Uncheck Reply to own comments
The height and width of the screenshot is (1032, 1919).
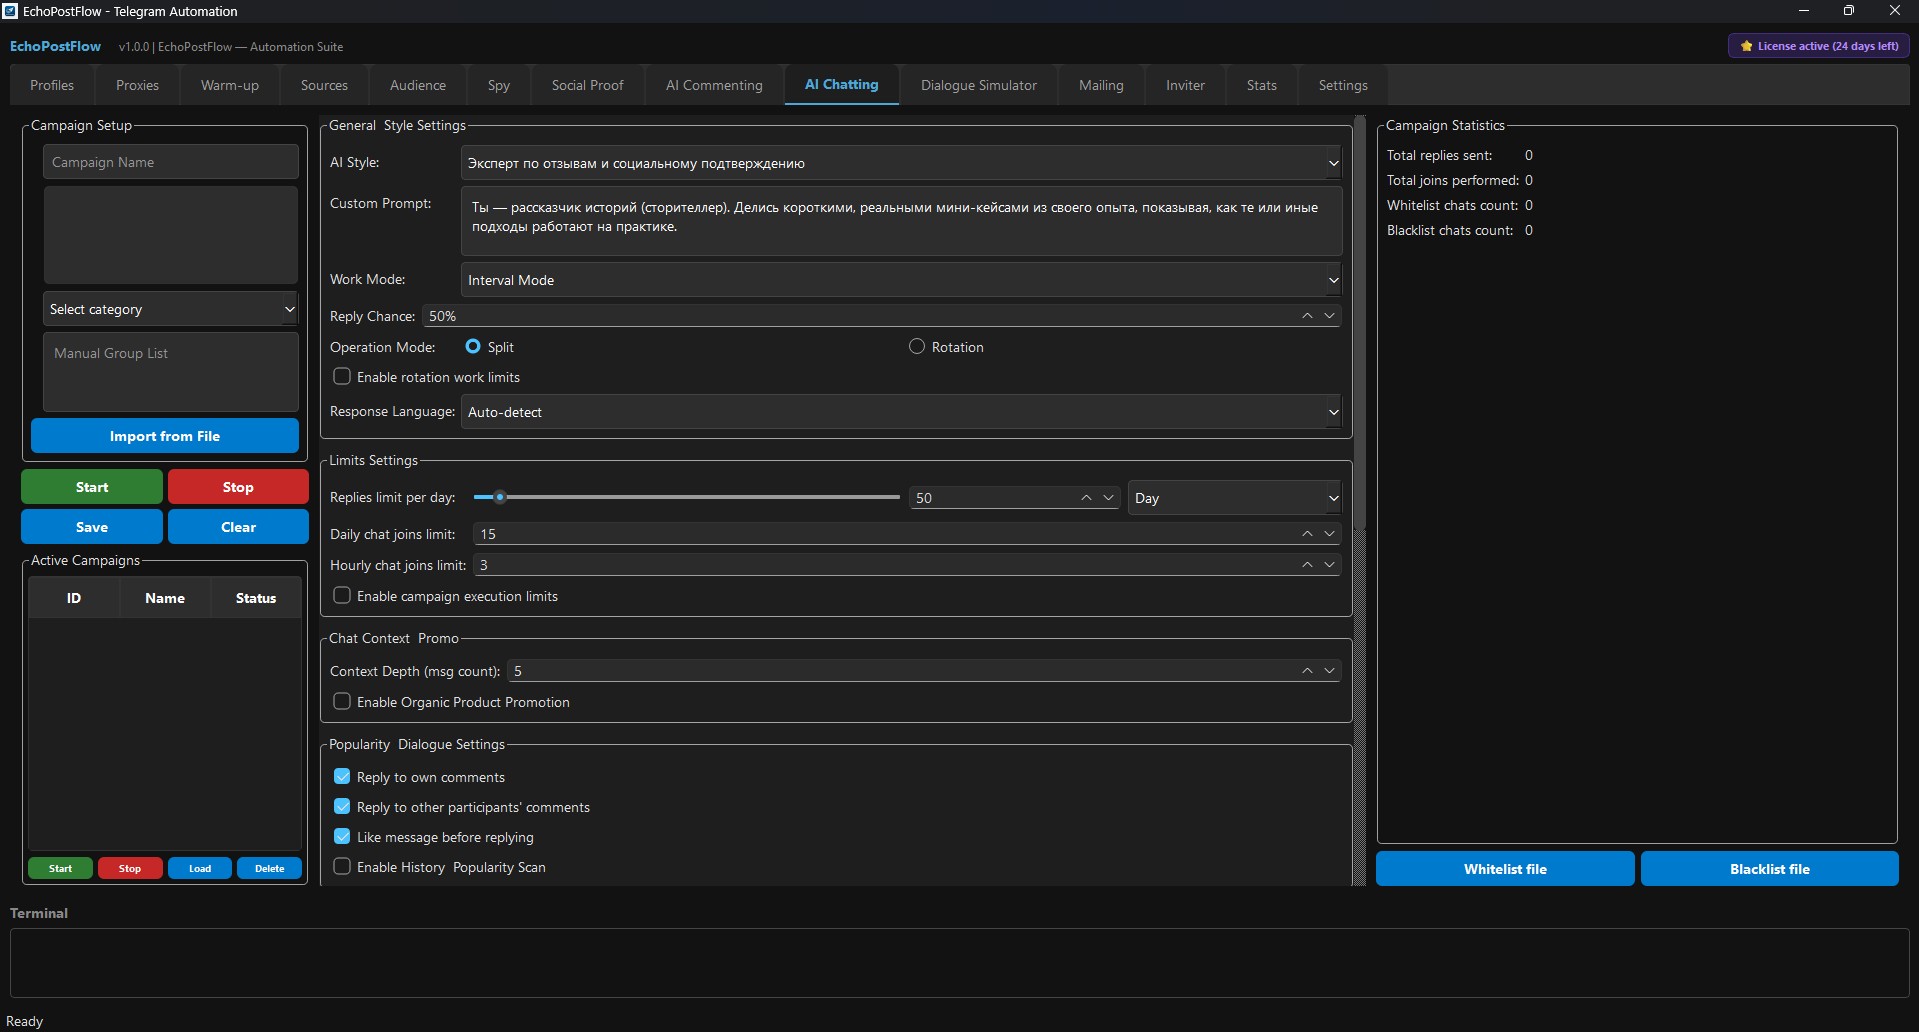pyautogui.click(x=342, y=777)
